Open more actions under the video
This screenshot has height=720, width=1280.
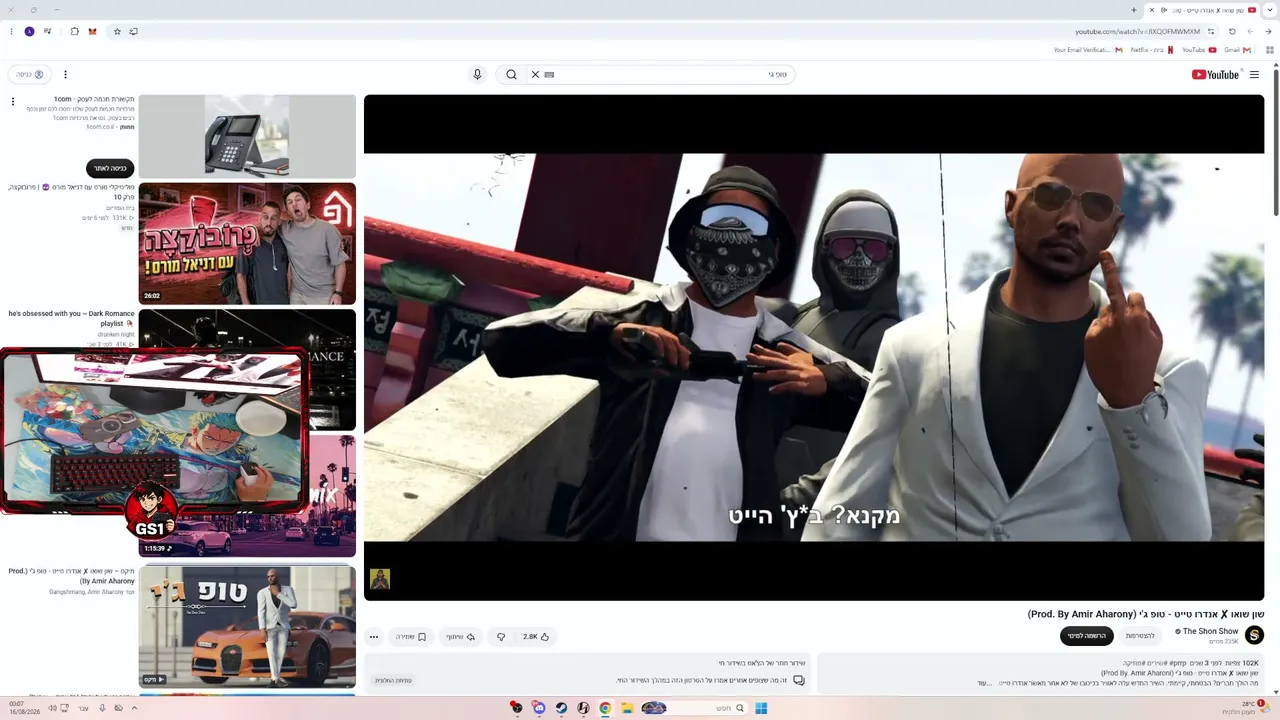374,637
